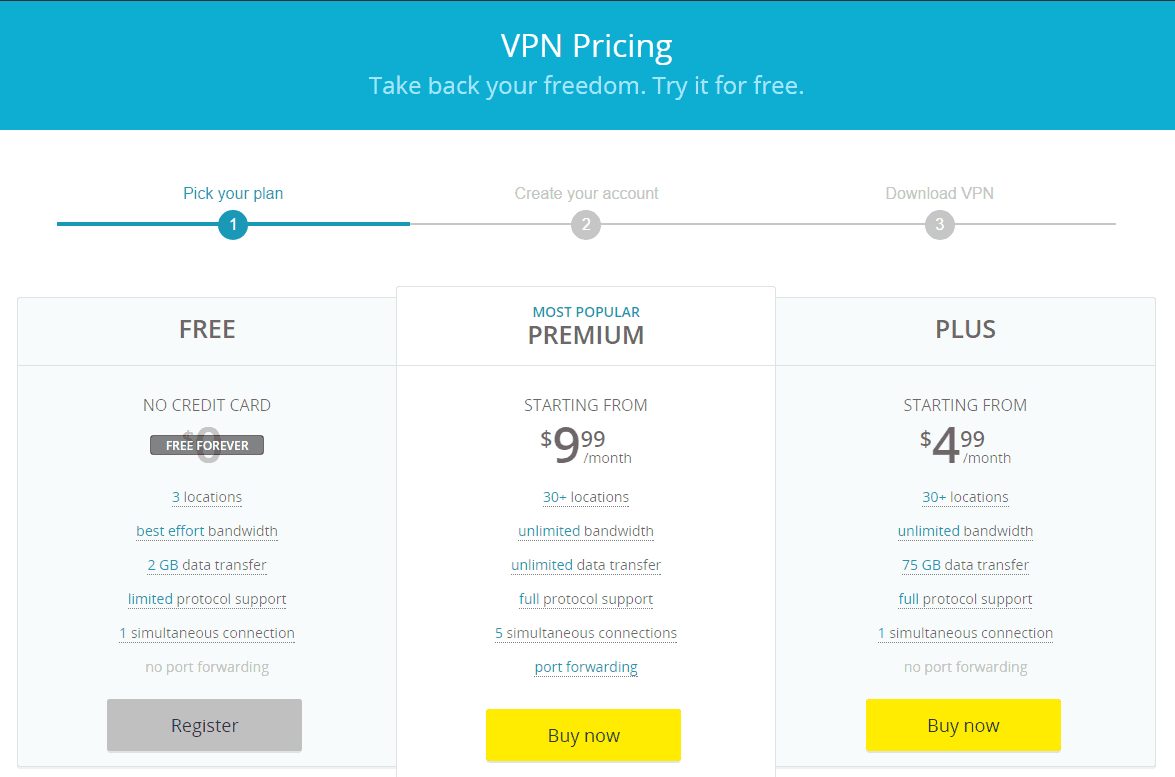
Task: Click the FREE FOREVER badge
Action: pyautogui.click(x=207, y=445)
